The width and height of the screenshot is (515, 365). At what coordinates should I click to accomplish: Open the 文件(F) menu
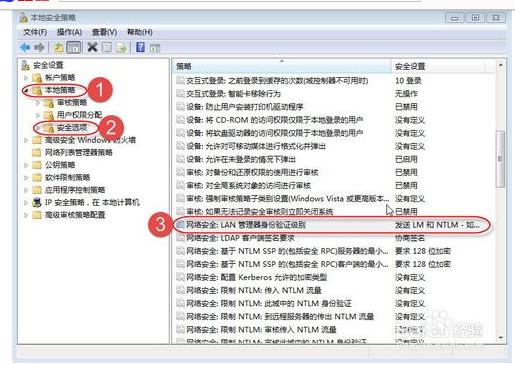pyautogui.click(x=35, y=32)
